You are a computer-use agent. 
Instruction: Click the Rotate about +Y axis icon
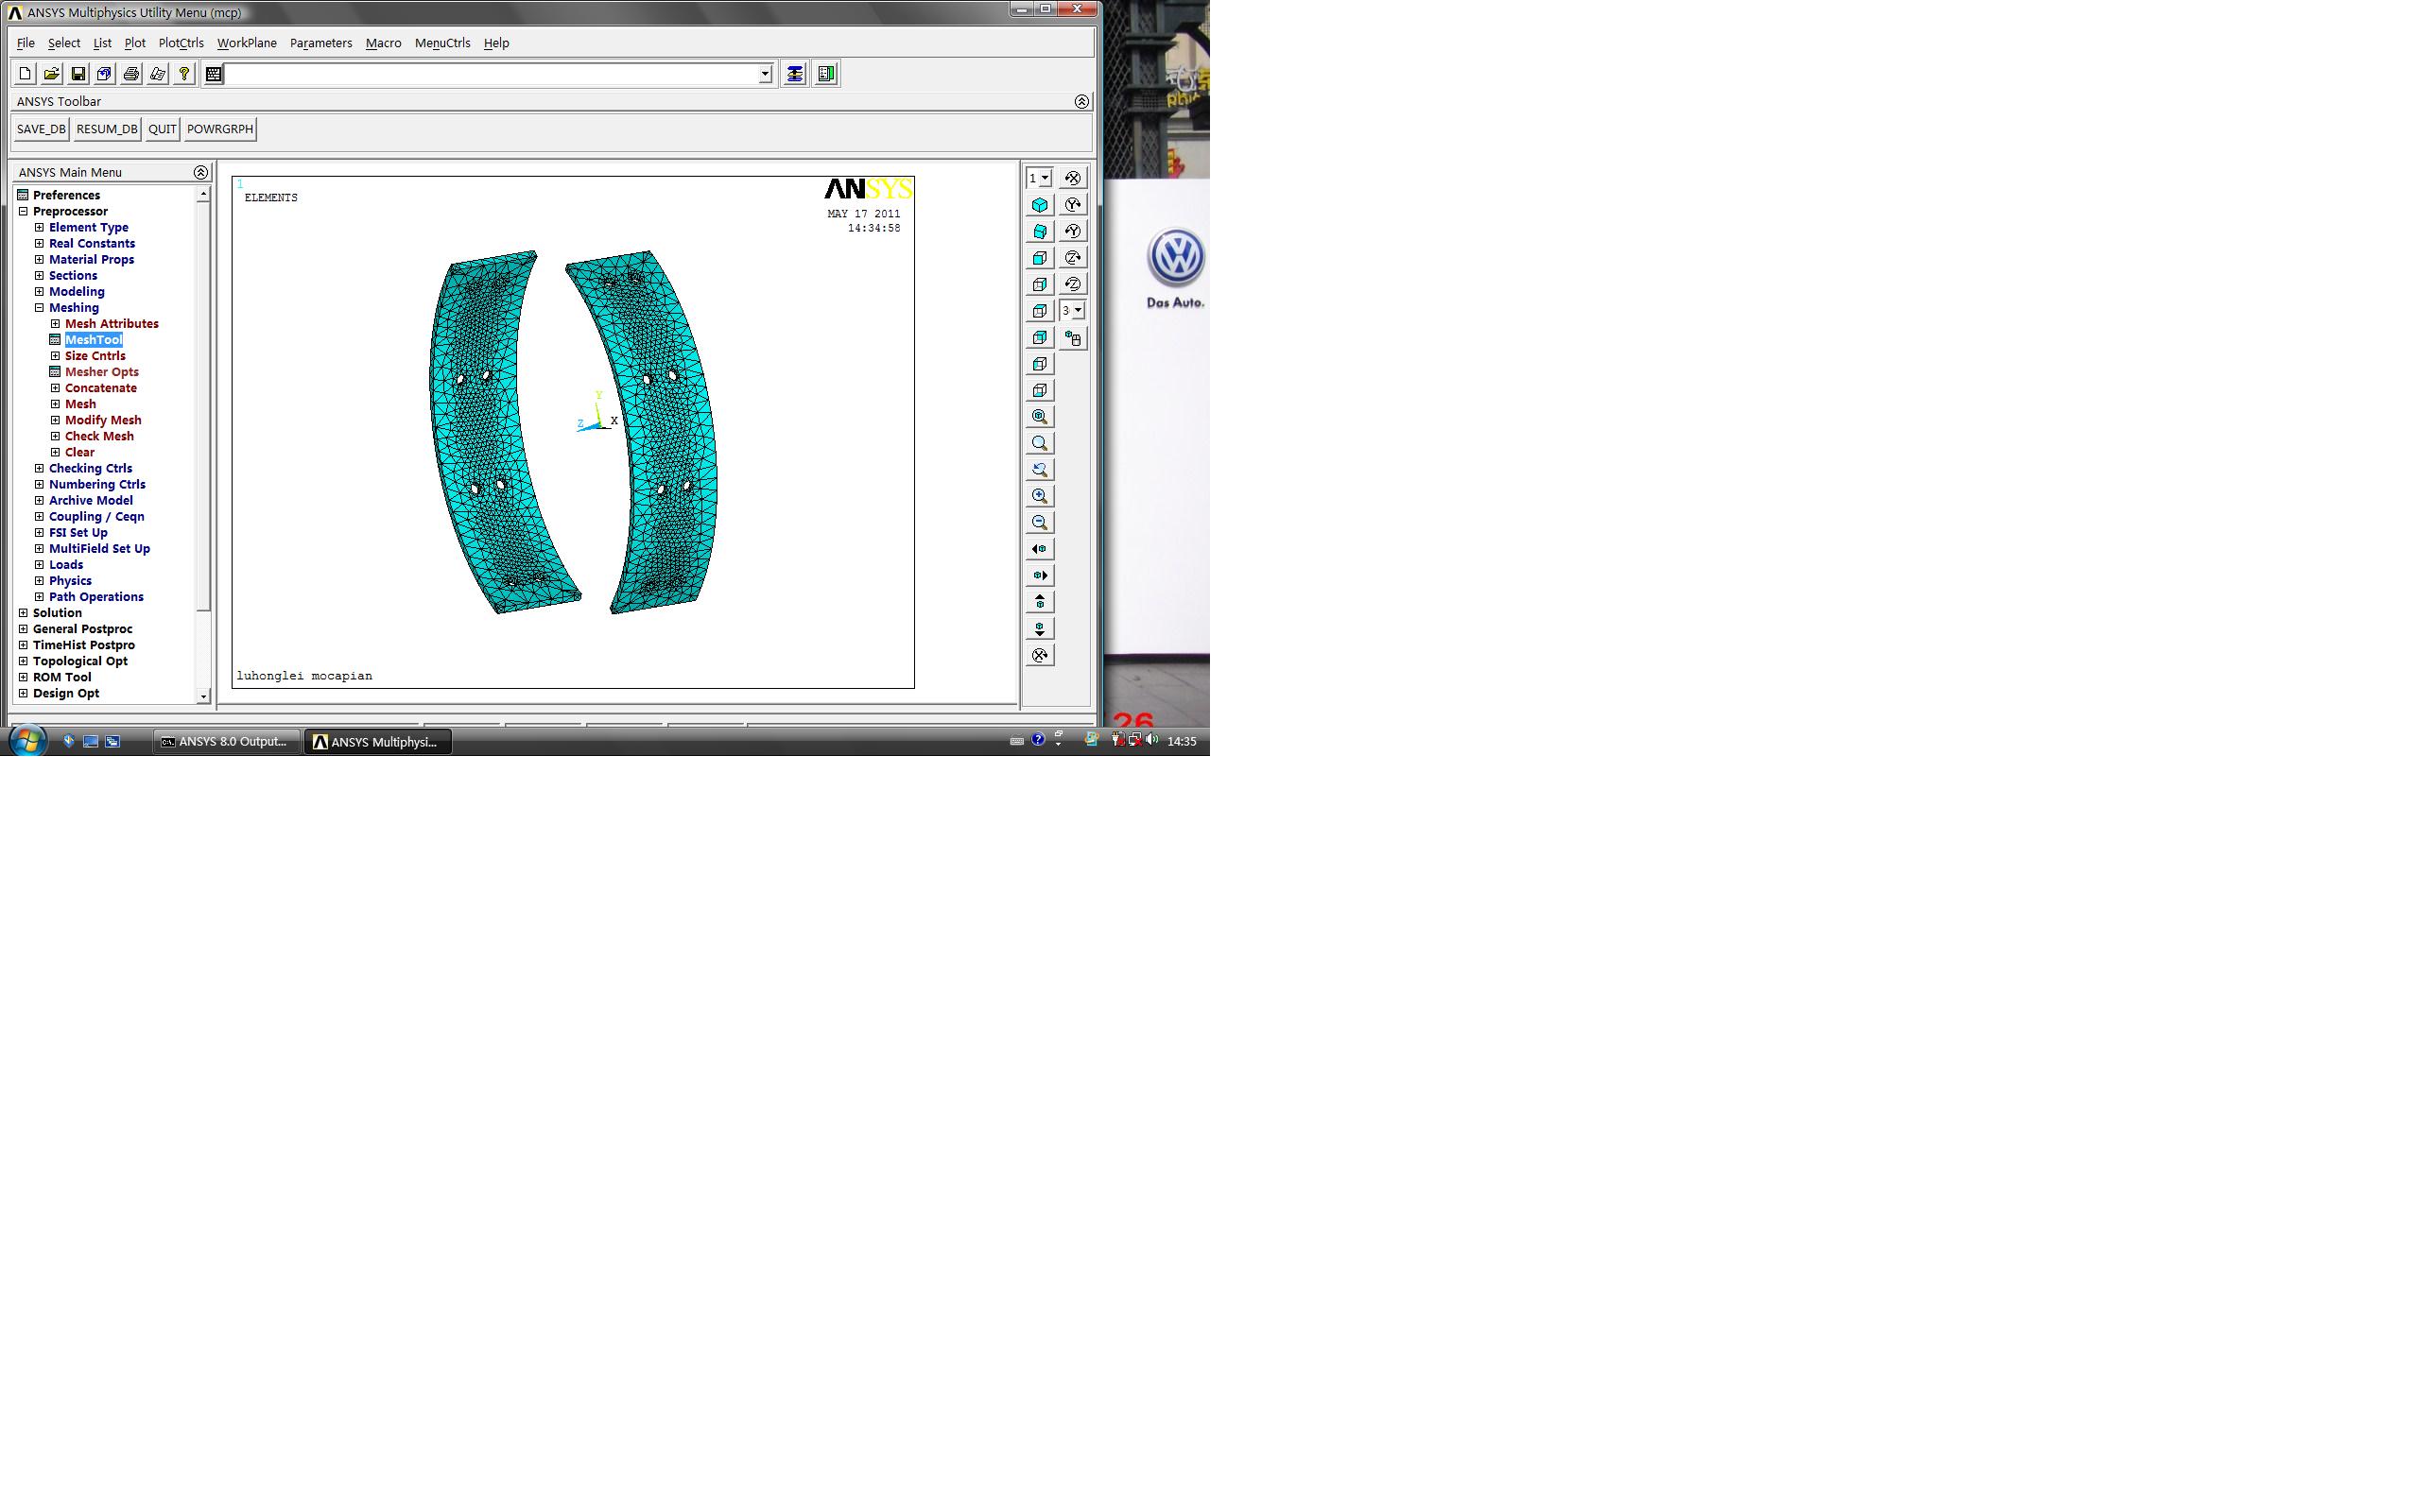1072,205
